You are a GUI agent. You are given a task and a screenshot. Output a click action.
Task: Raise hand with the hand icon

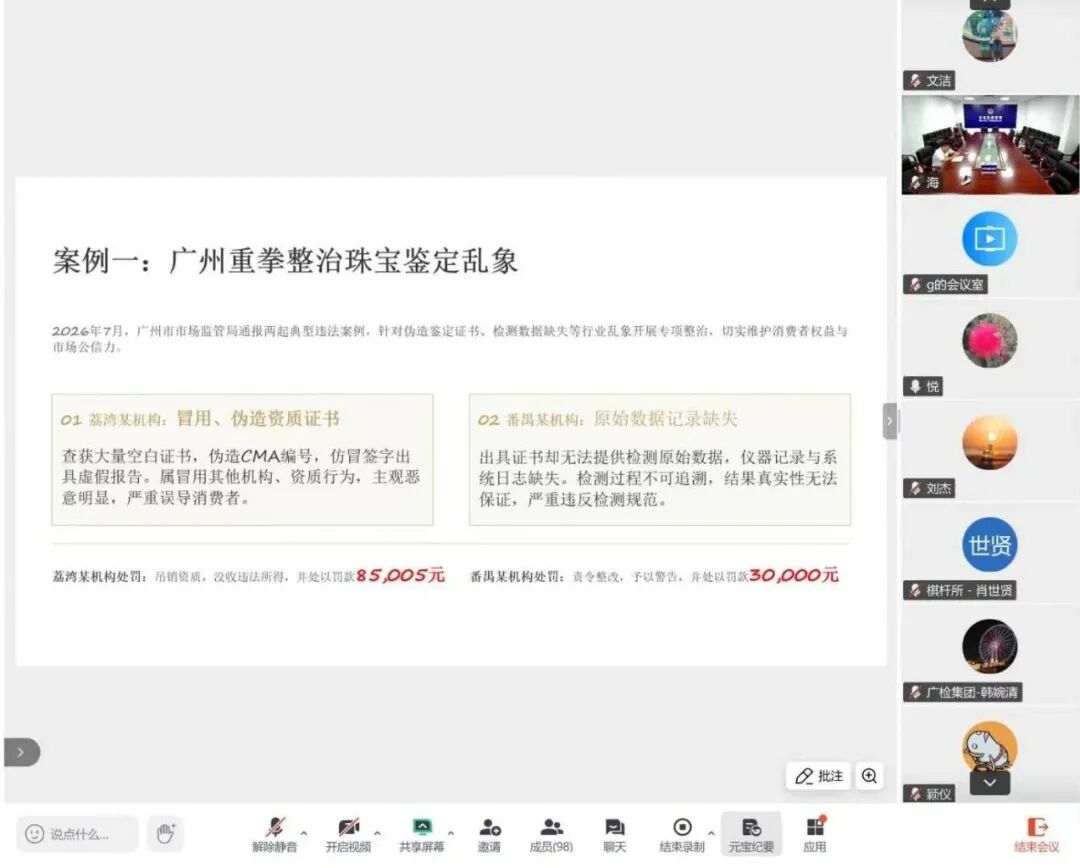pos(166,834)
